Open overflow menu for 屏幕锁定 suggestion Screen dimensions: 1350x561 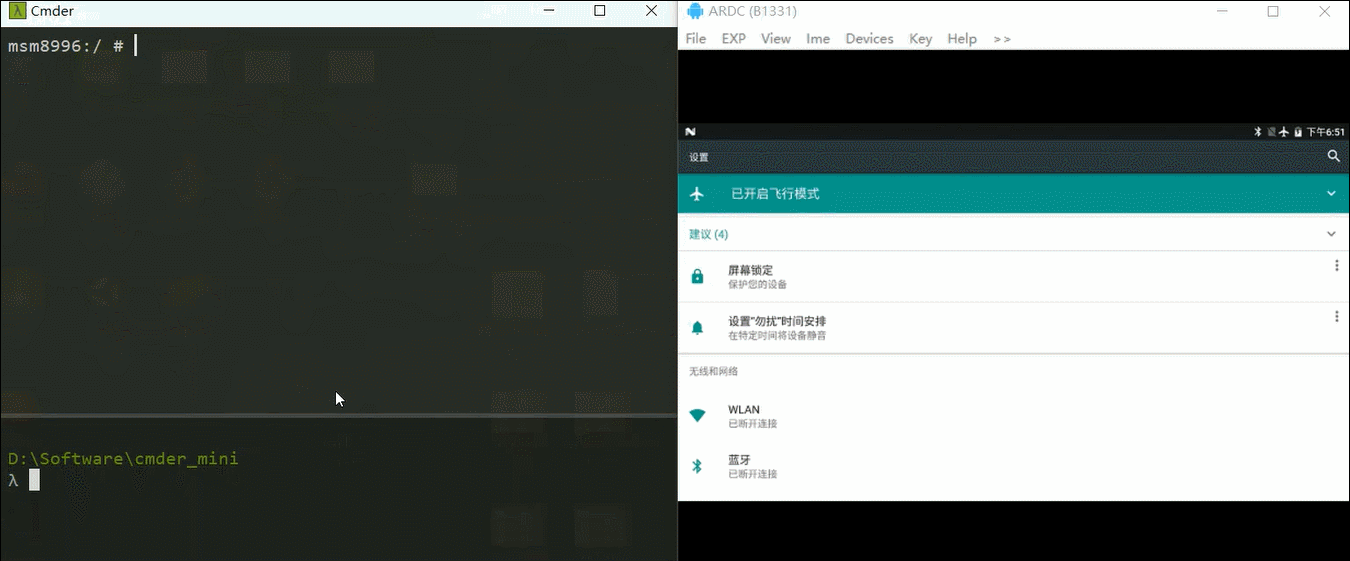pos(1336,265)
